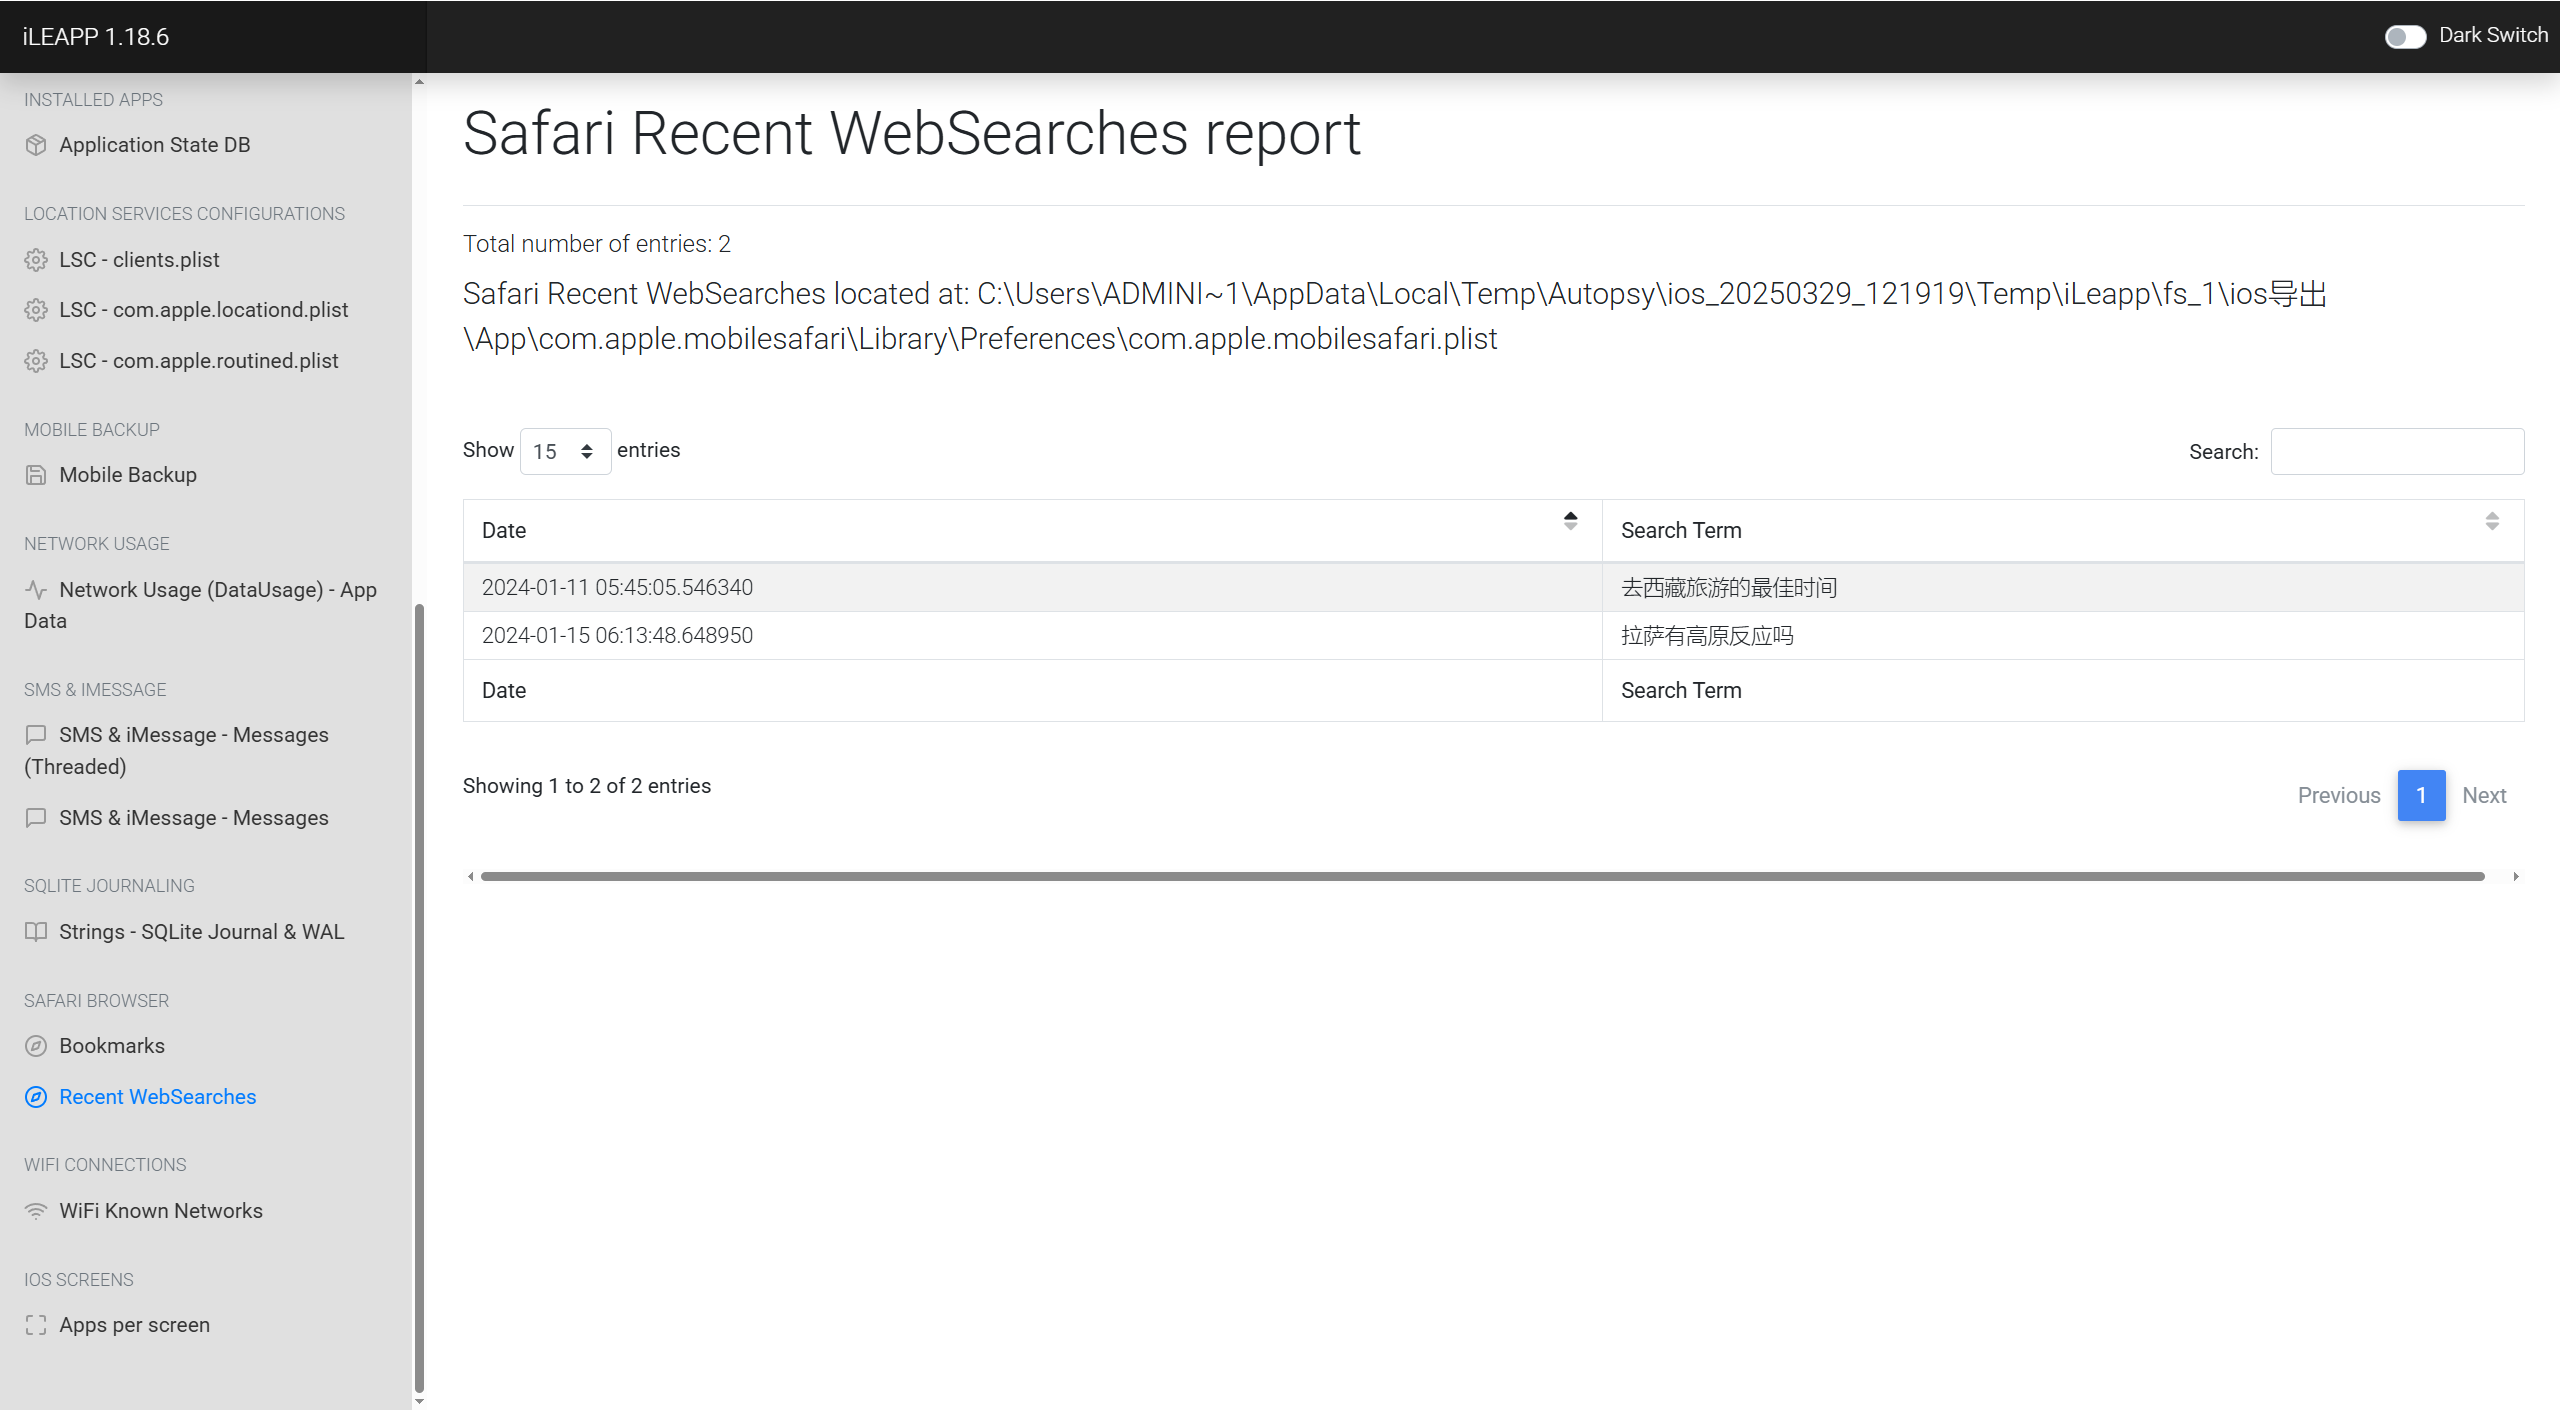The image size is (2560, 1410).
Task: Click the compass icon beside Recent WebSearches
Action: (x=36, y=1097)
